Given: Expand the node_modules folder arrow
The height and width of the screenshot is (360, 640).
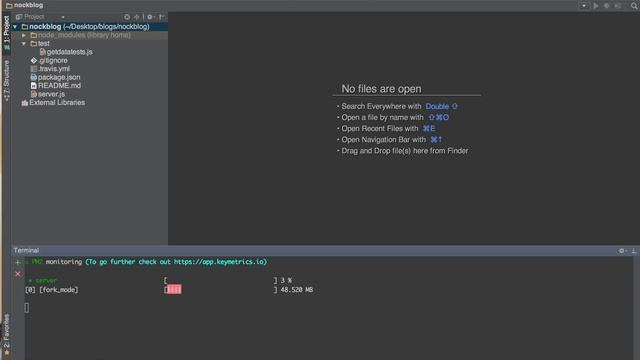Looking at the screenshot, I should point(24,35).
